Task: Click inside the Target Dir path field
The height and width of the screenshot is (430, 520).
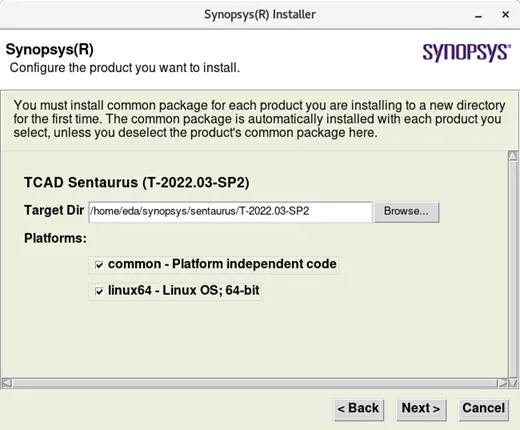Action: point(230,211)
